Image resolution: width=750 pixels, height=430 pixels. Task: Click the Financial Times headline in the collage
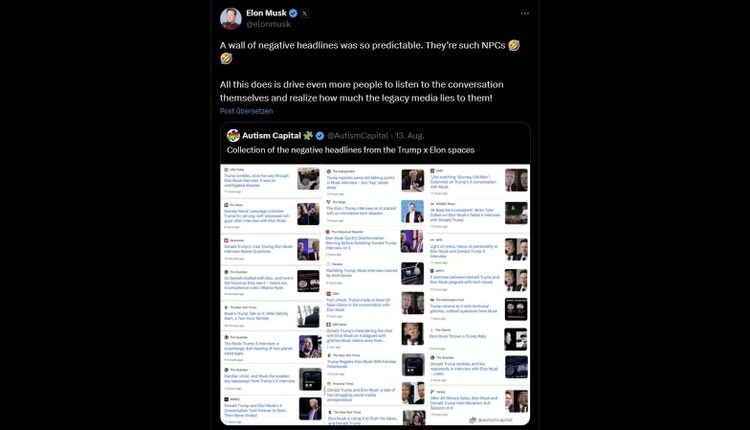click(x=361, y=393)
